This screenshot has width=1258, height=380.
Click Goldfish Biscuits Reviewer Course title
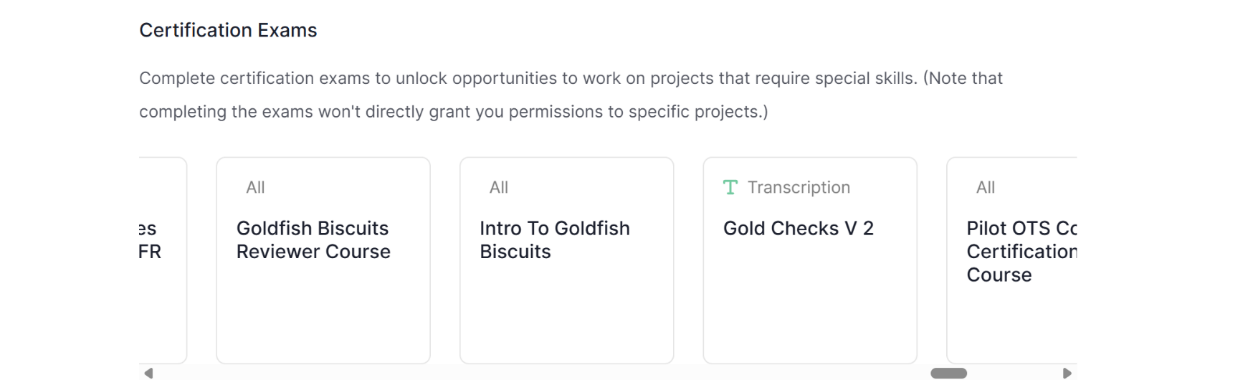[313, 240]
